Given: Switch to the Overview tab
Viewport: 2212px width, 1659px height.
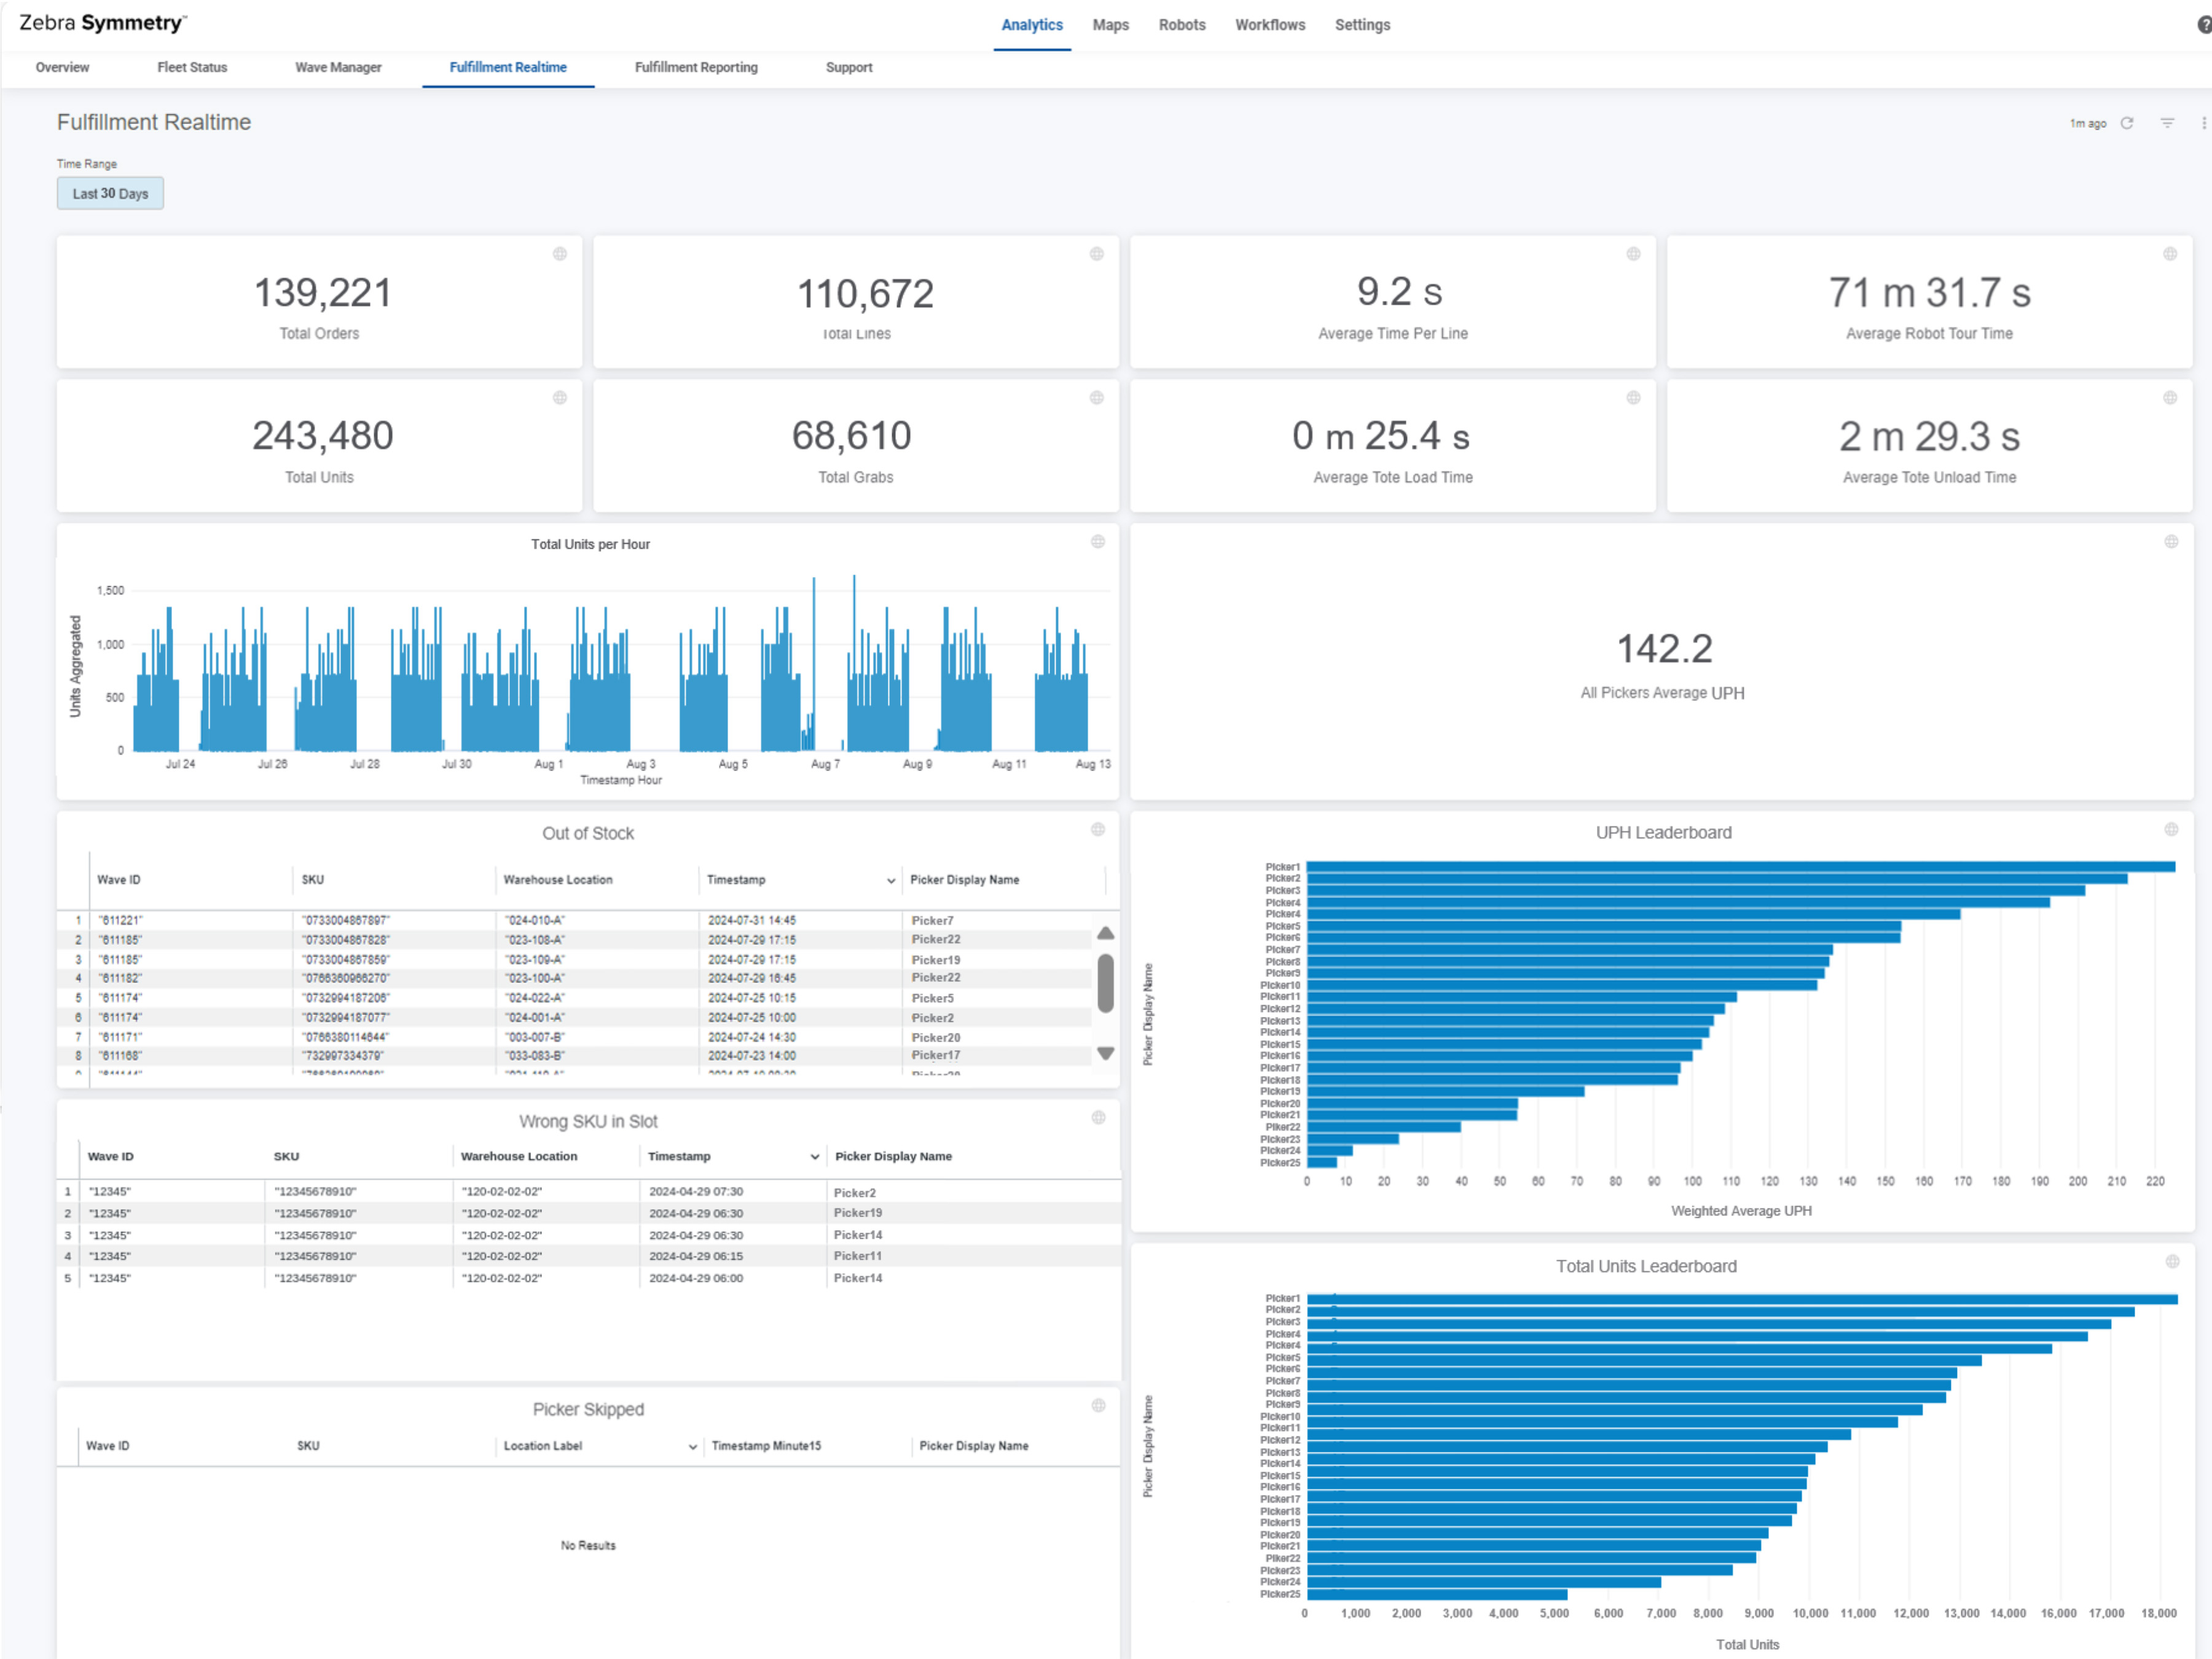Looking at the screenshot, I should point(62,67).
